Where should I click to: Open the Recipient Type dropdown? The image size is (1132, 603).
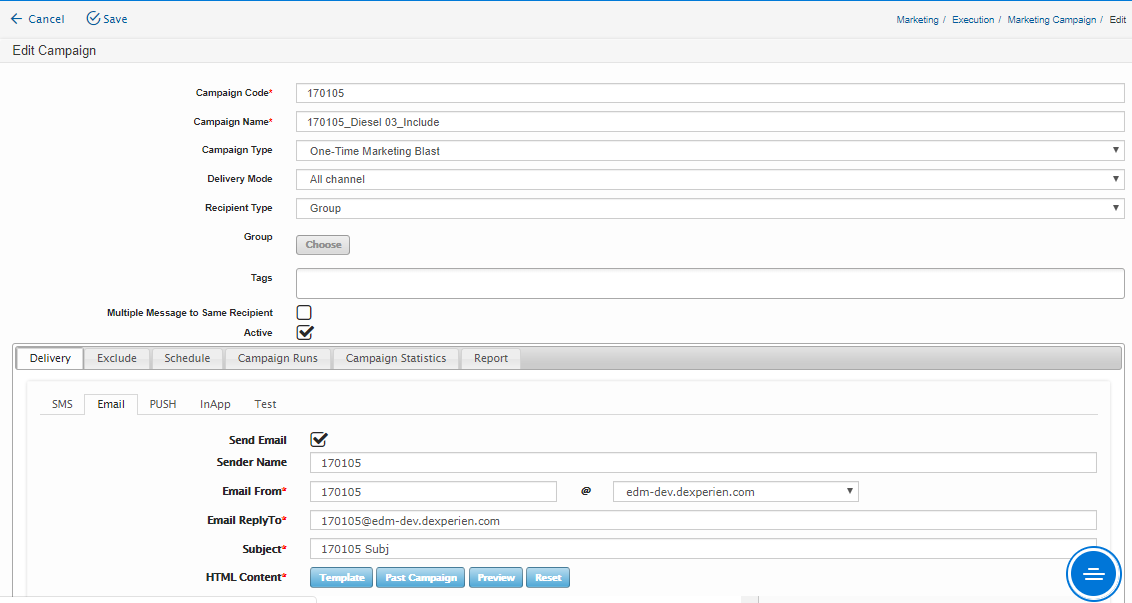click(x=710, y=208)
